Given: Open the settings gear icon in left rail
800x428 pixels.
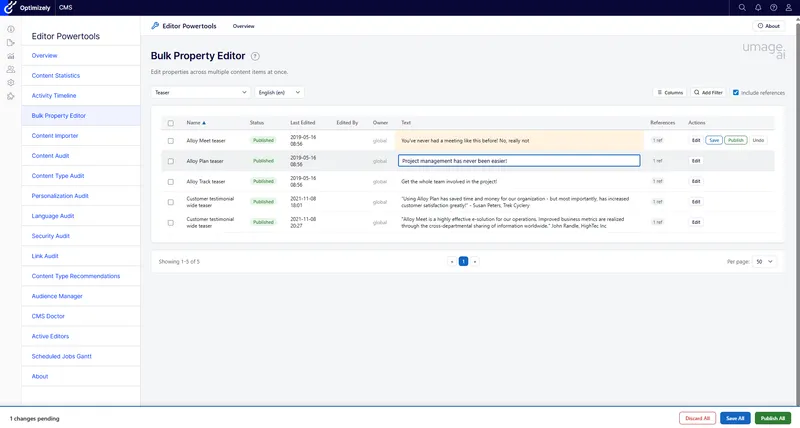Looking at the screenshot, I should pos(11,83).
